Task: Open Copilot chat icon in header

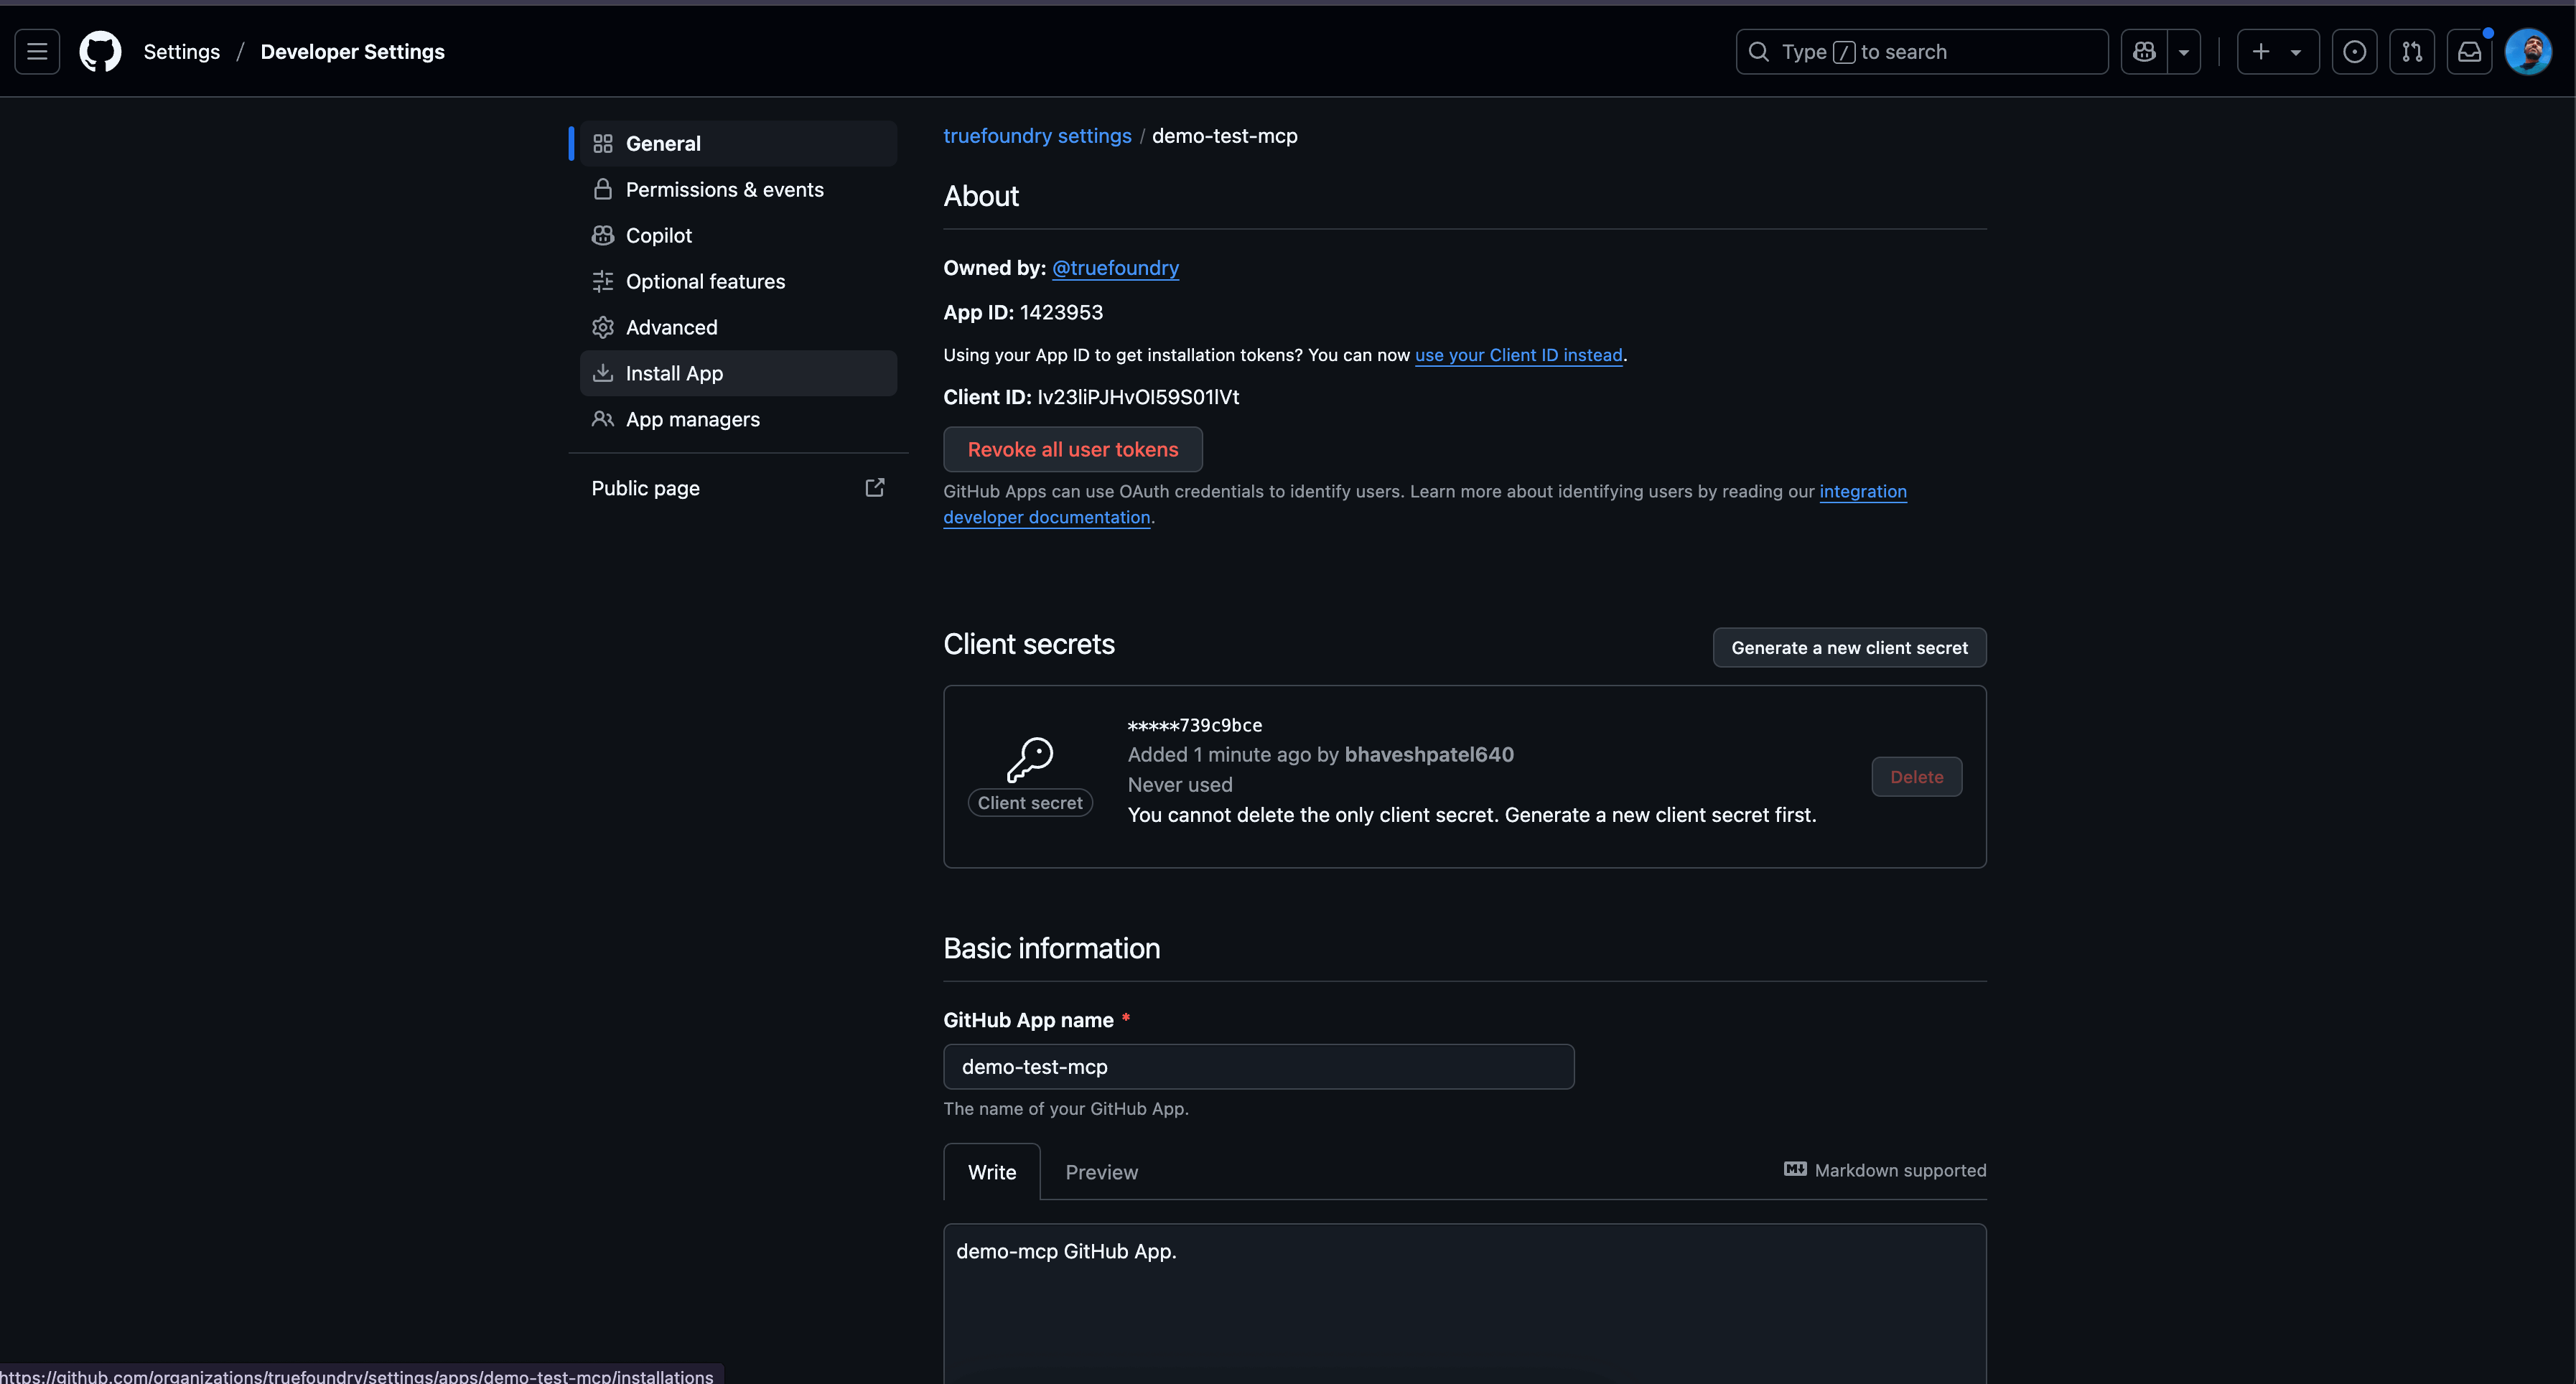Action: (2144, 52)
